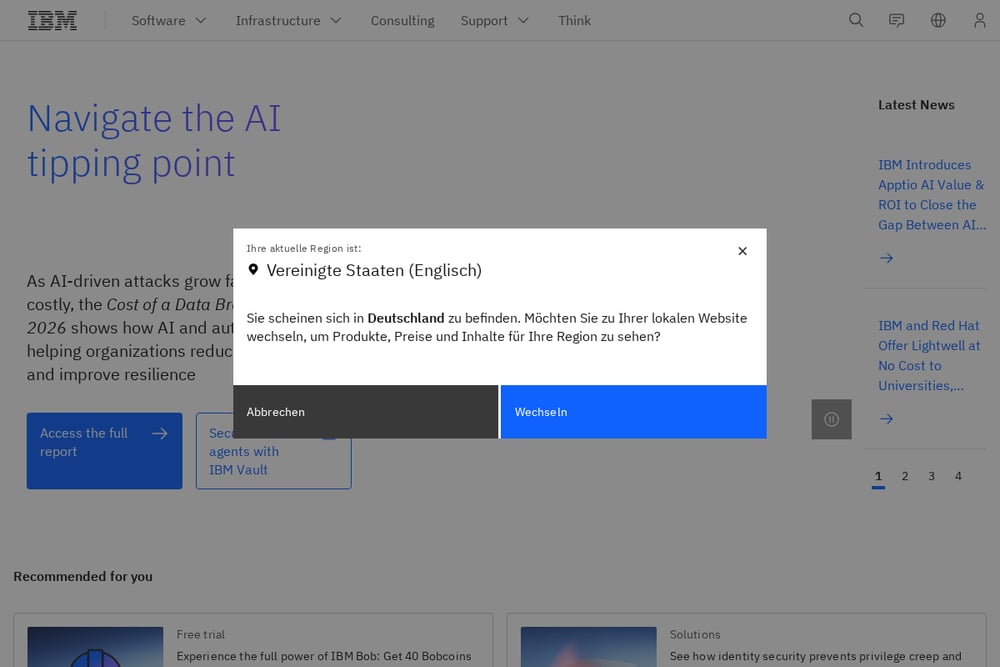Viewport: 1000px width, 667px height.
Task: Click Vereinigte Staaten (Englisch) region text
Action: pyautogui.click(x=374, y=270)
